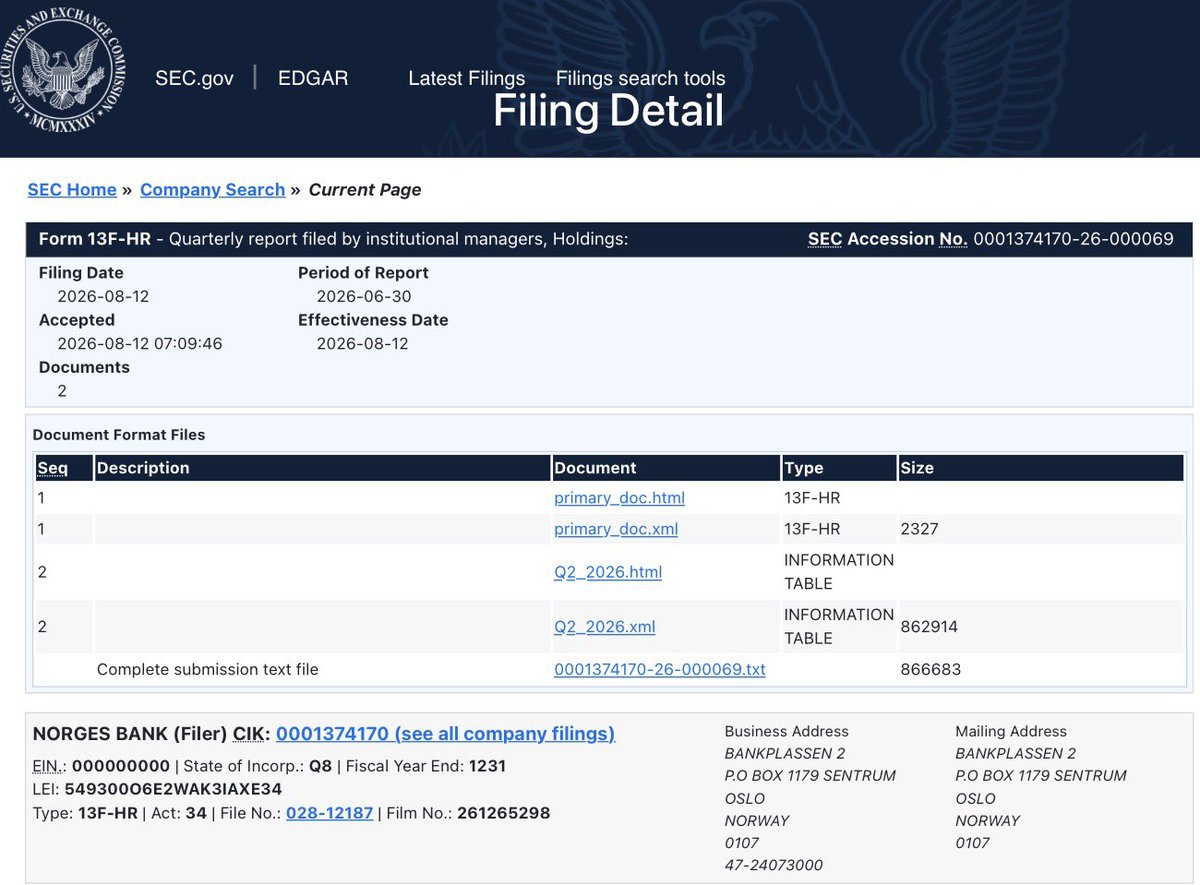Screen dimensions: 1200x885
Task: Open Q2_2026.html information table
Action: pos(608,572)
